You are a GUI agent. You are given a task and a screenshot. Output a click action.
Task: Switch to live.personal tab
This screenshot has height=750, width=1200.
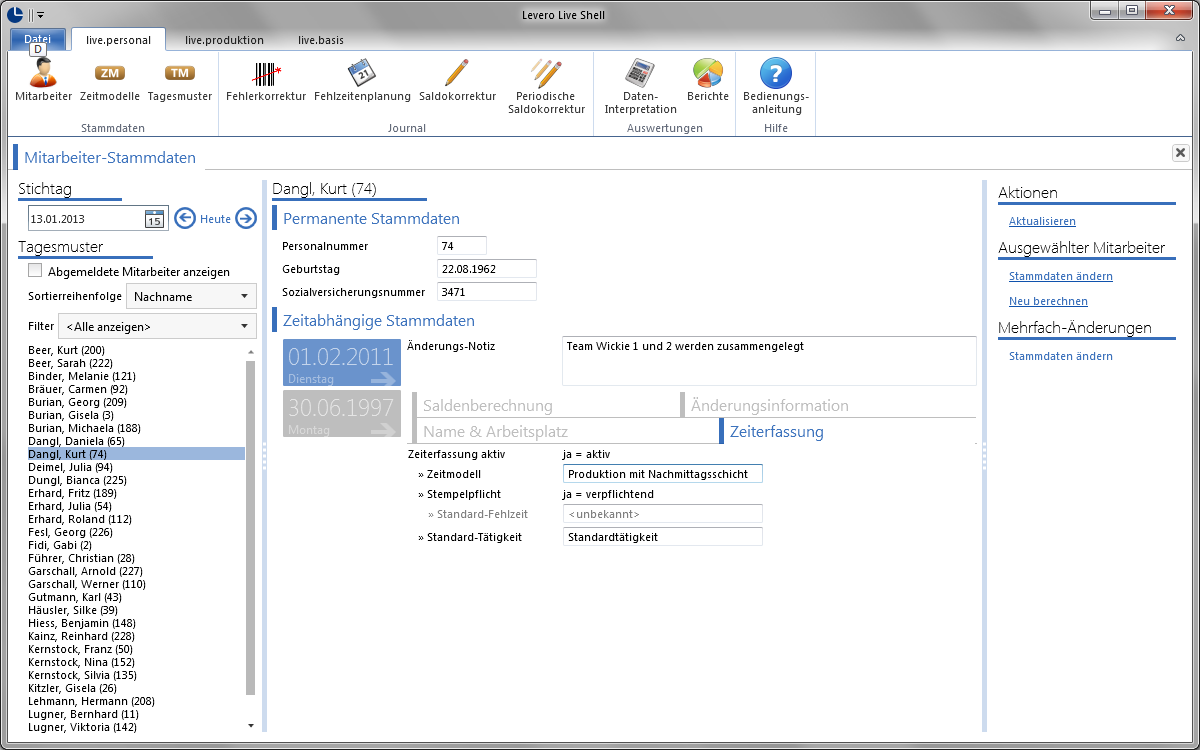click(119, 40)
